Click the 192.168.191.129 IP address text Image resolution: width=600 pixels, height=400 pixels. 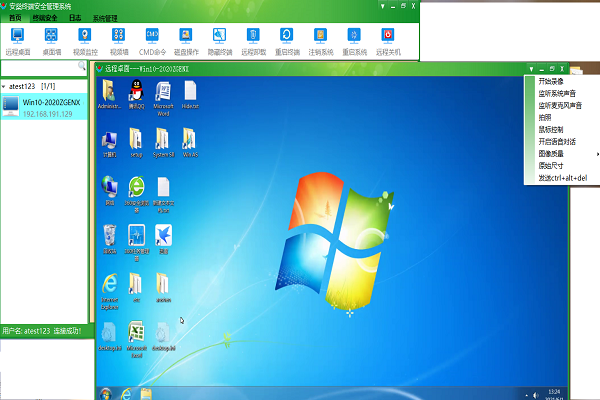point(47,114)
